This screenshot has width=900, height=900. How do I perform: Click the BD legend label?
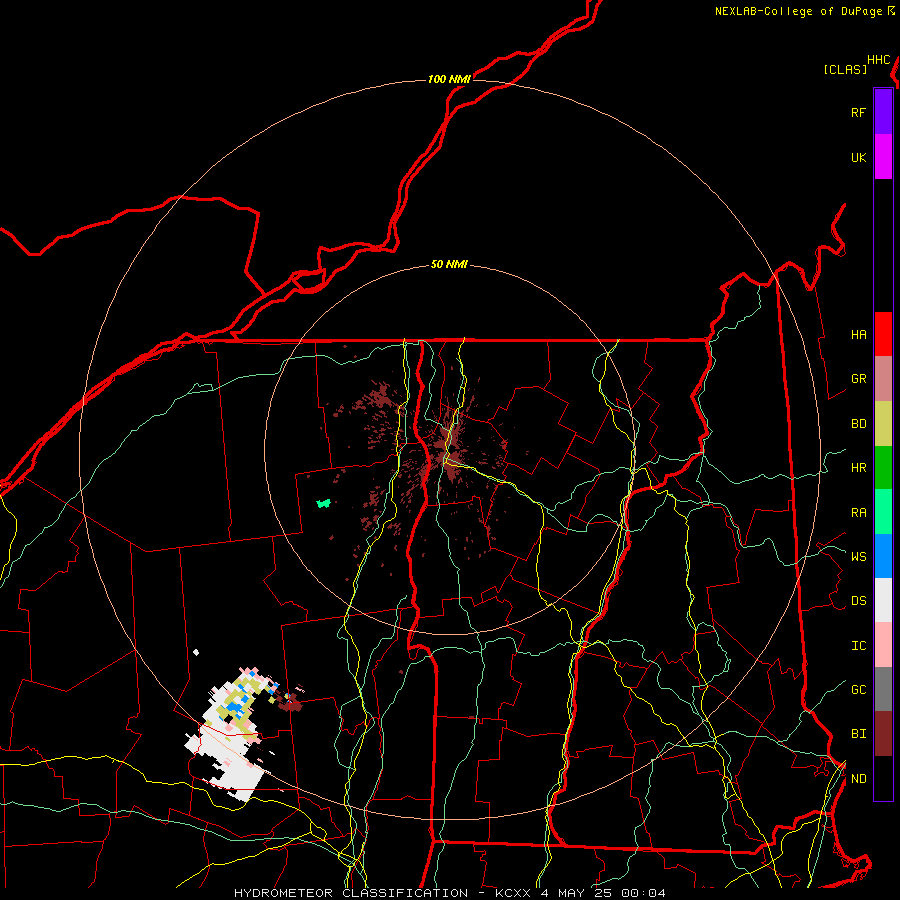click(x=858, y=424)
